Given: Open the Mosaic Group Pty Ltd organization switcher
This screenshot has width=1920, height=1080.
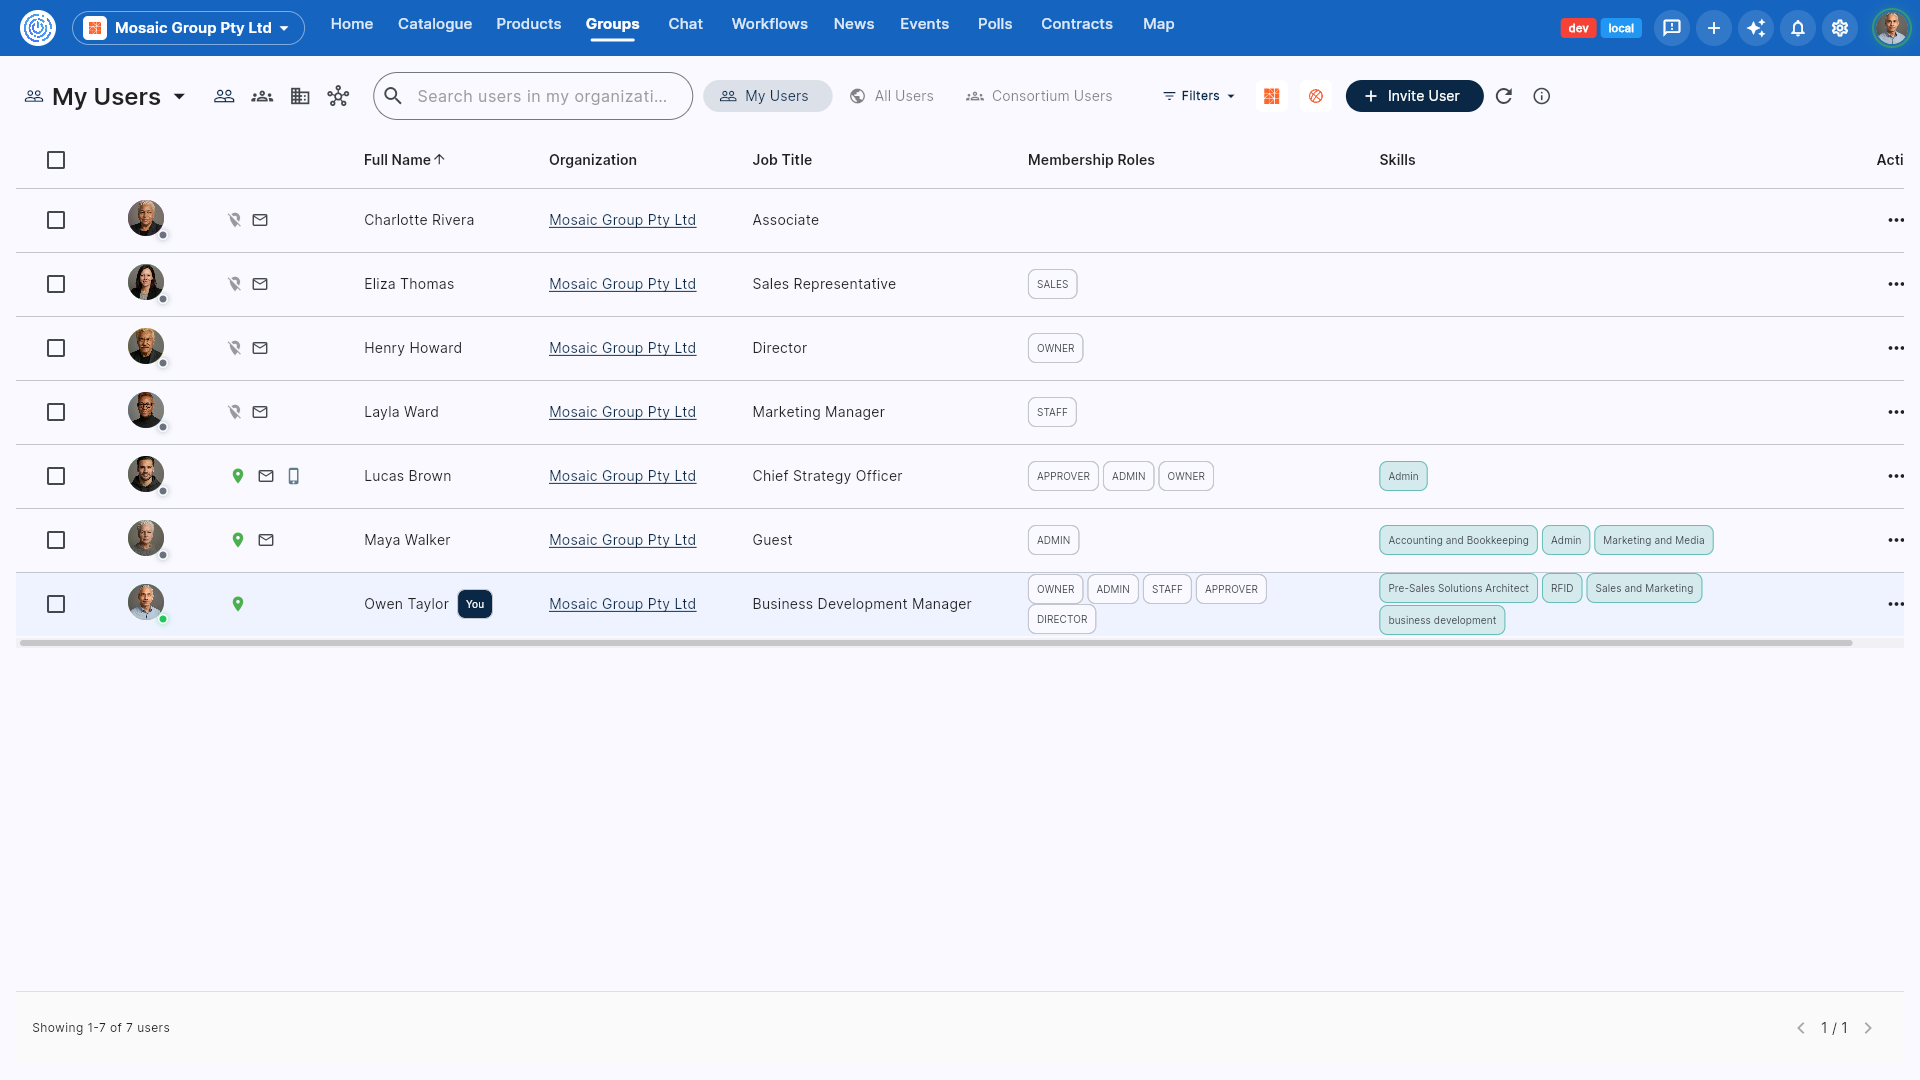Looking at the screenshot, I should (188, 28).
